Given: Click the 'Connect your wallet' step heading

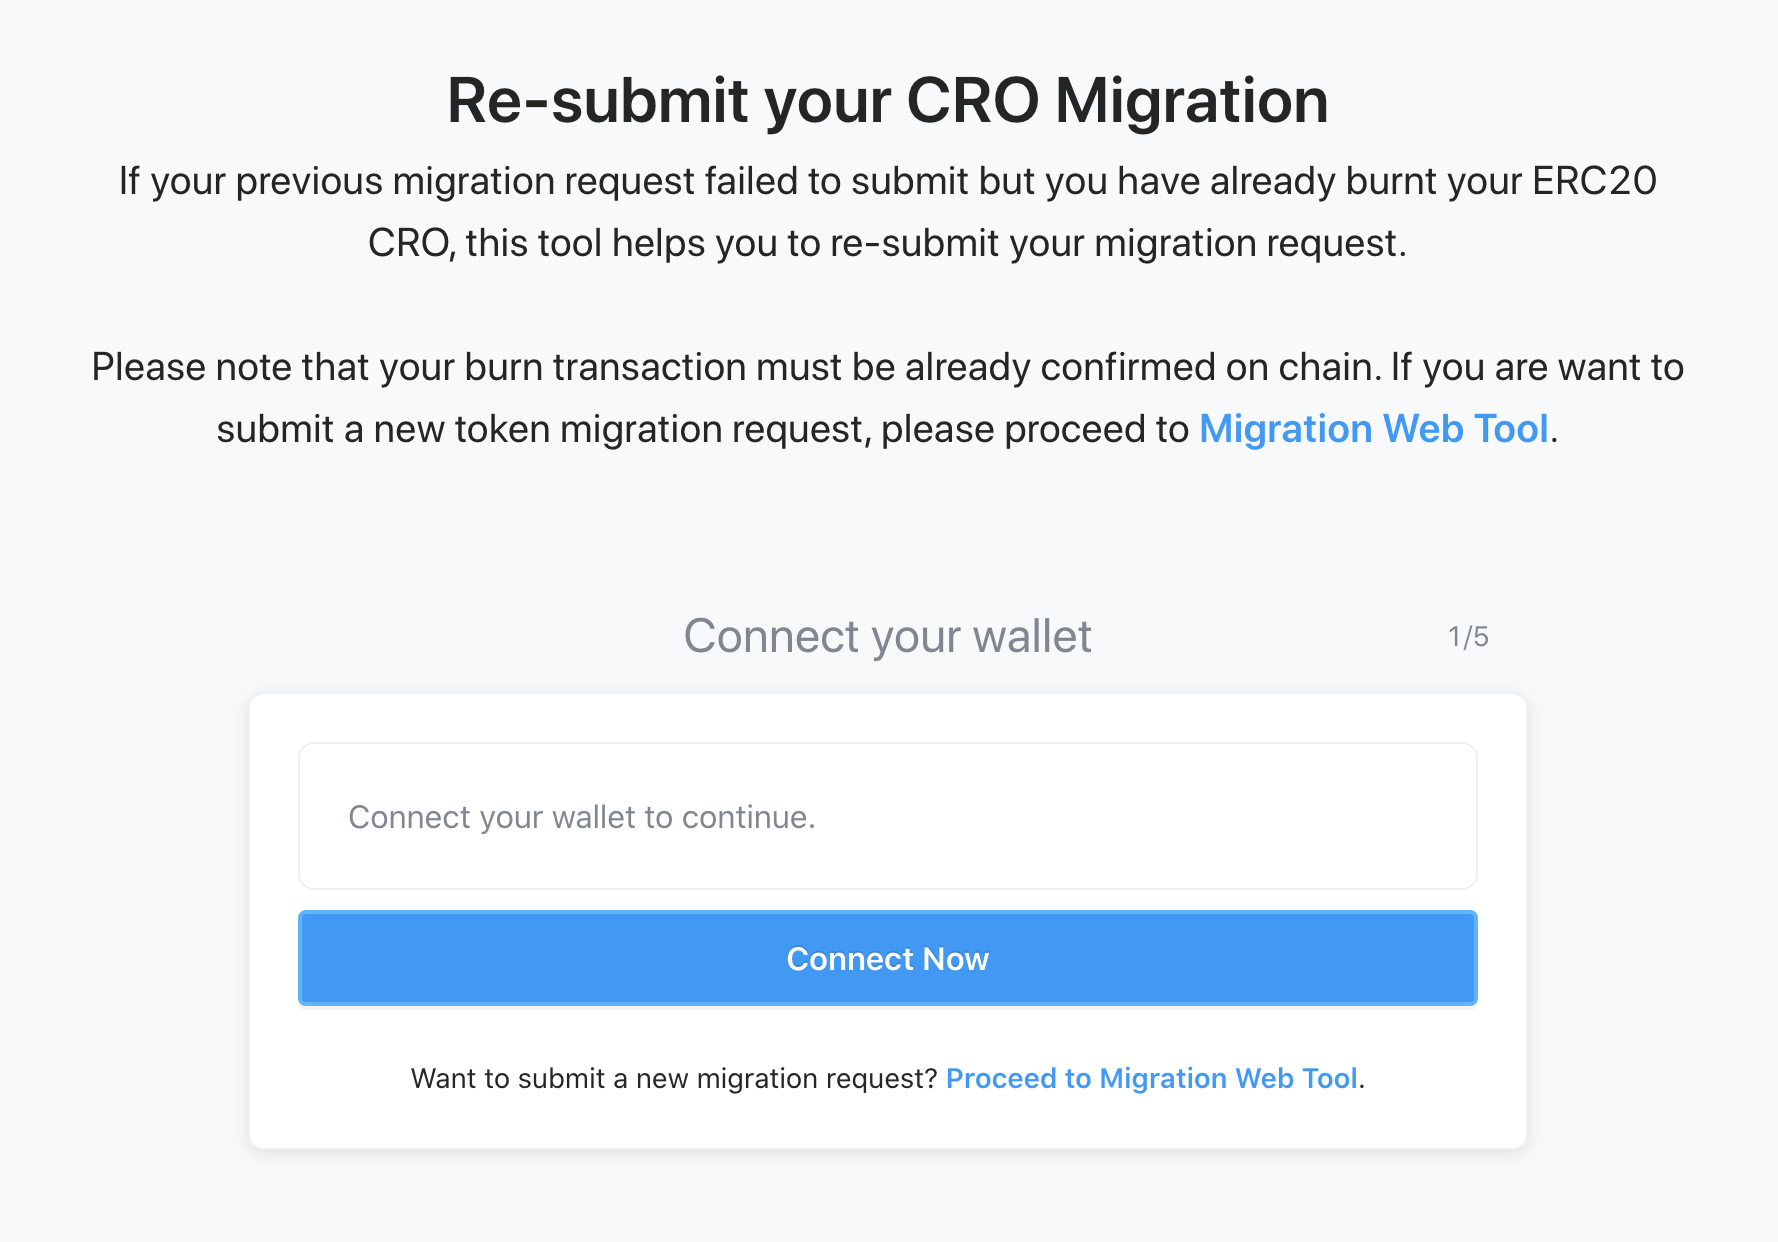Looking at the screenshot, I should pyautogui.click(x=887, y=636).
